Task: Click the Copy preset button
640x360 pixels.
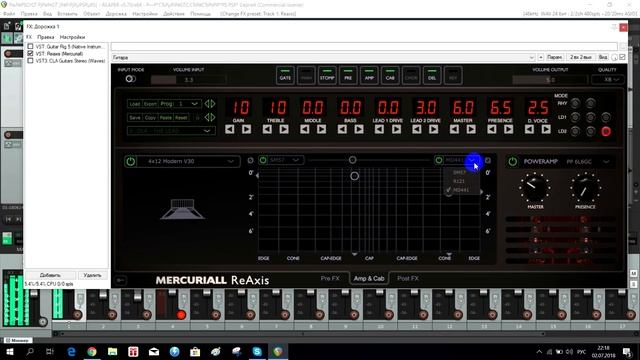Action: click(150, 118)
